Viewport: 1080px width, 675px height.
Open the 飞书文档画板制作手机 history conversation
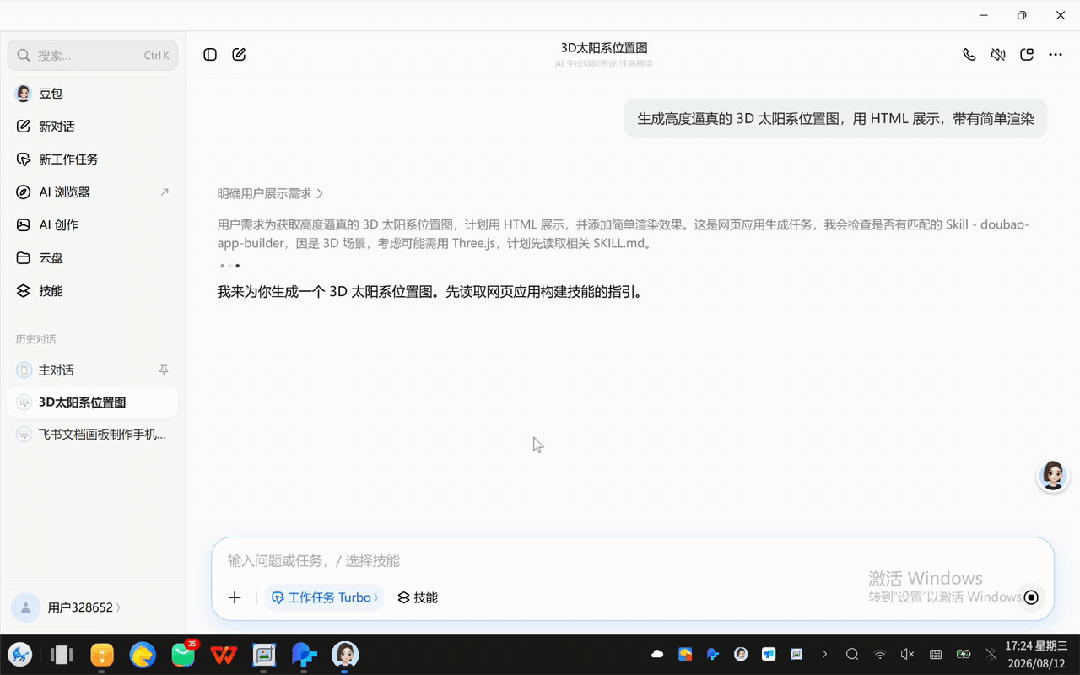coord(92,435)
